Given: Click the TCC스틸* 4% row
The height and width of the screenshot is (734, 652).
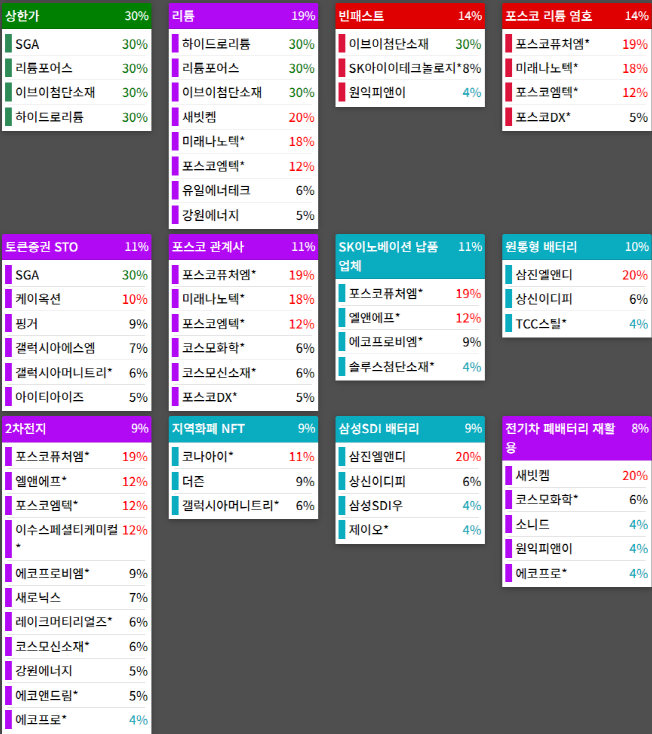Looking at the screenshot, I should click(577, 323).
